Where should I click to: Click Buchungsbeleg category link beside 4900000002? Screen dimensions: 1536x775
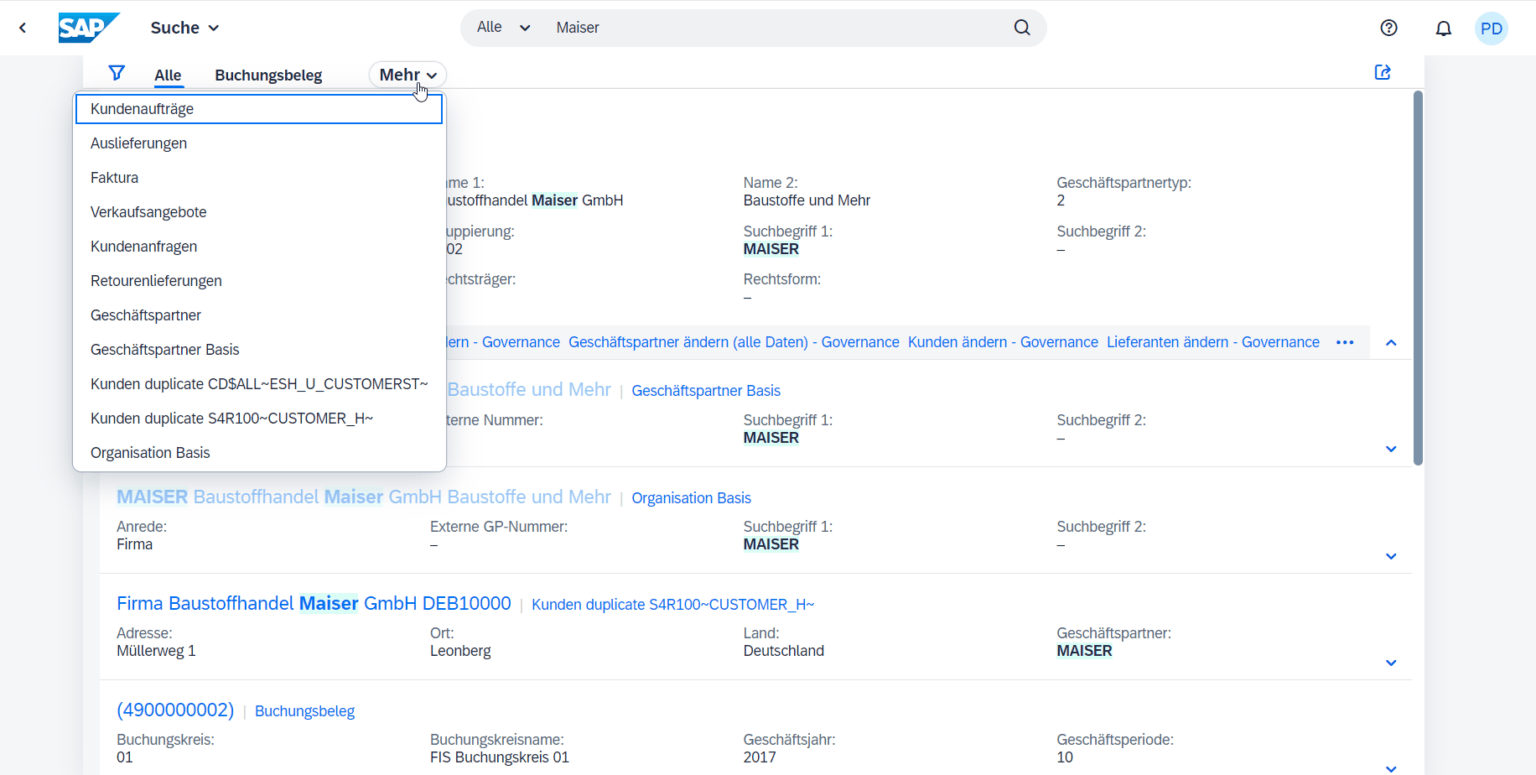click(305, 712)
